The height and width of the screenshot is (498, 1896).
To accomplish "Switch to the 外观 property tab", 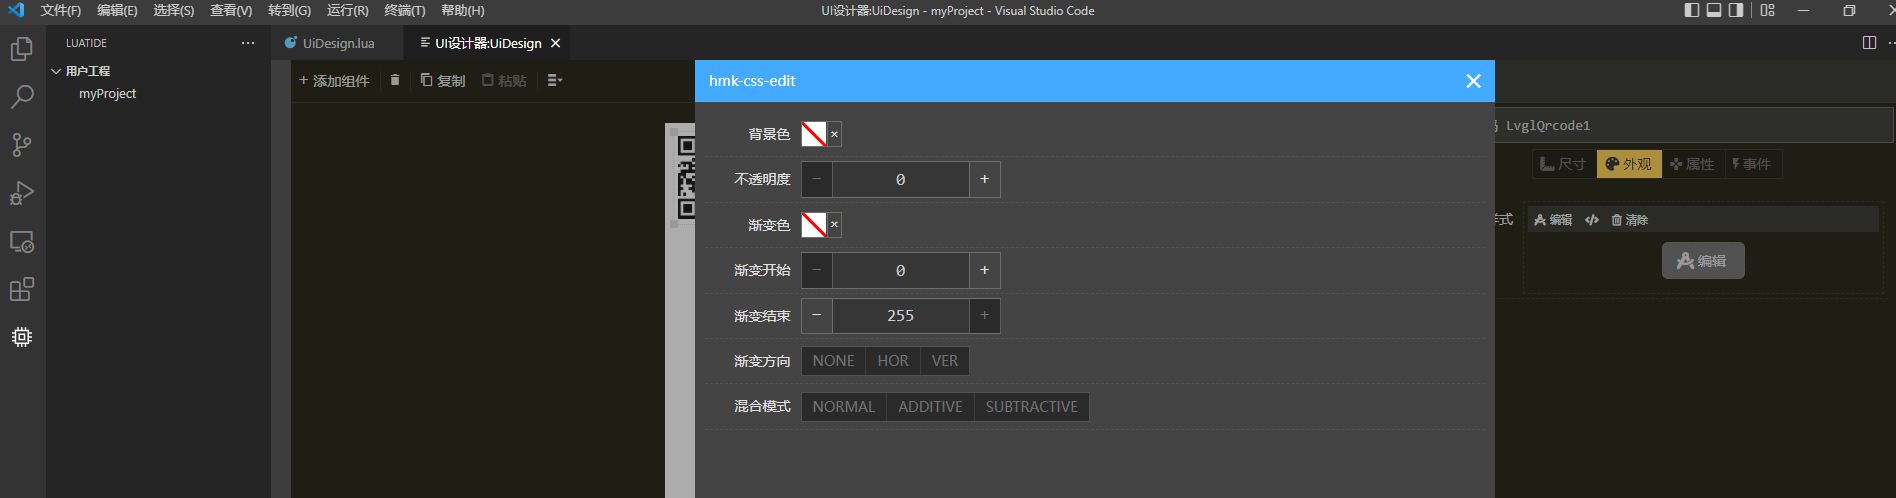I will [1629, 164].
